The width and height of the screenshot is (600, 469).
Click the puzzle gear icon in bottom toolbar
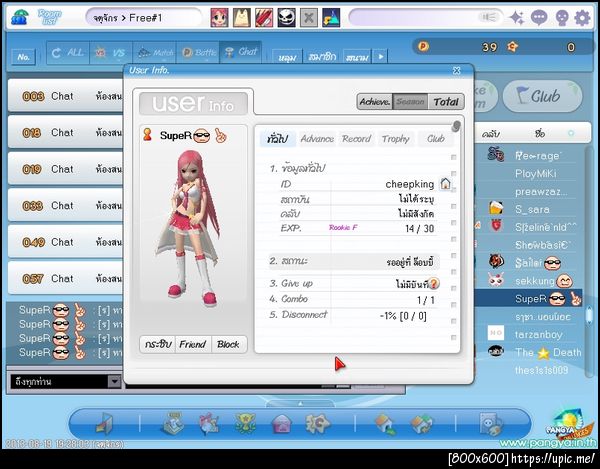[x=317, y=423]
